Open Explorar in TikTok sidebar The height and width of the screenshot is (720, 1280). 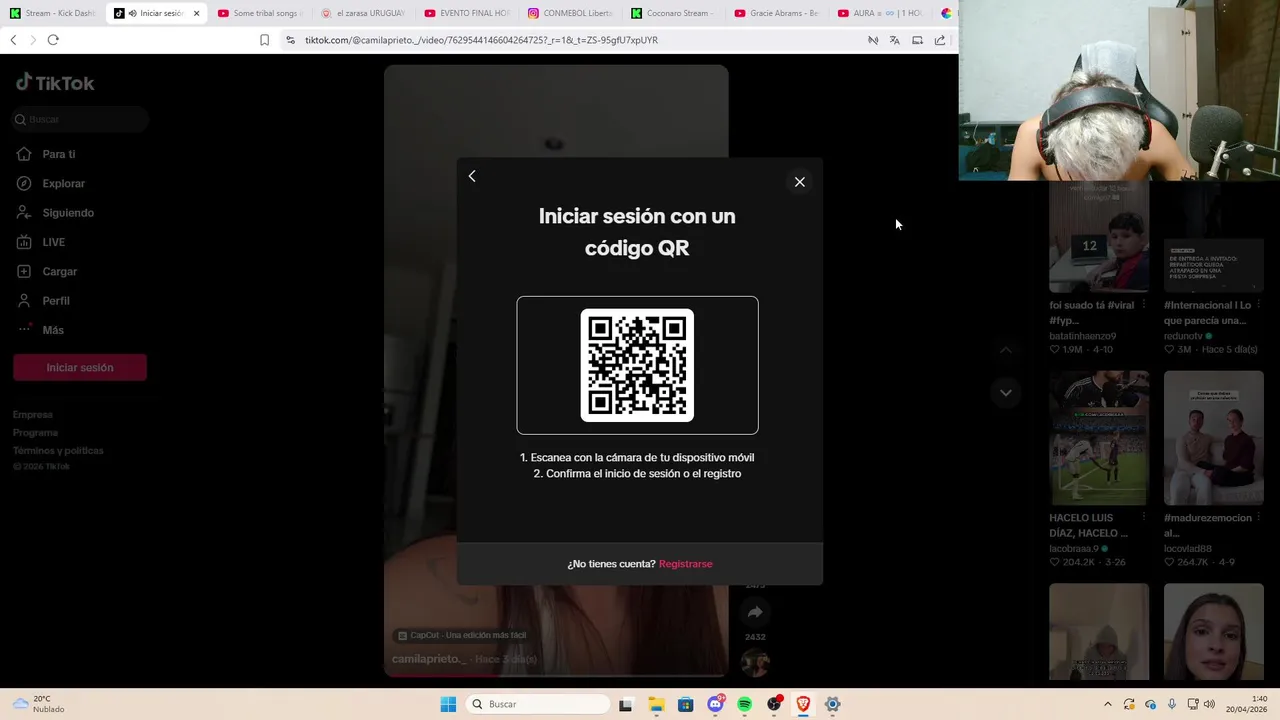pos(63,184)
